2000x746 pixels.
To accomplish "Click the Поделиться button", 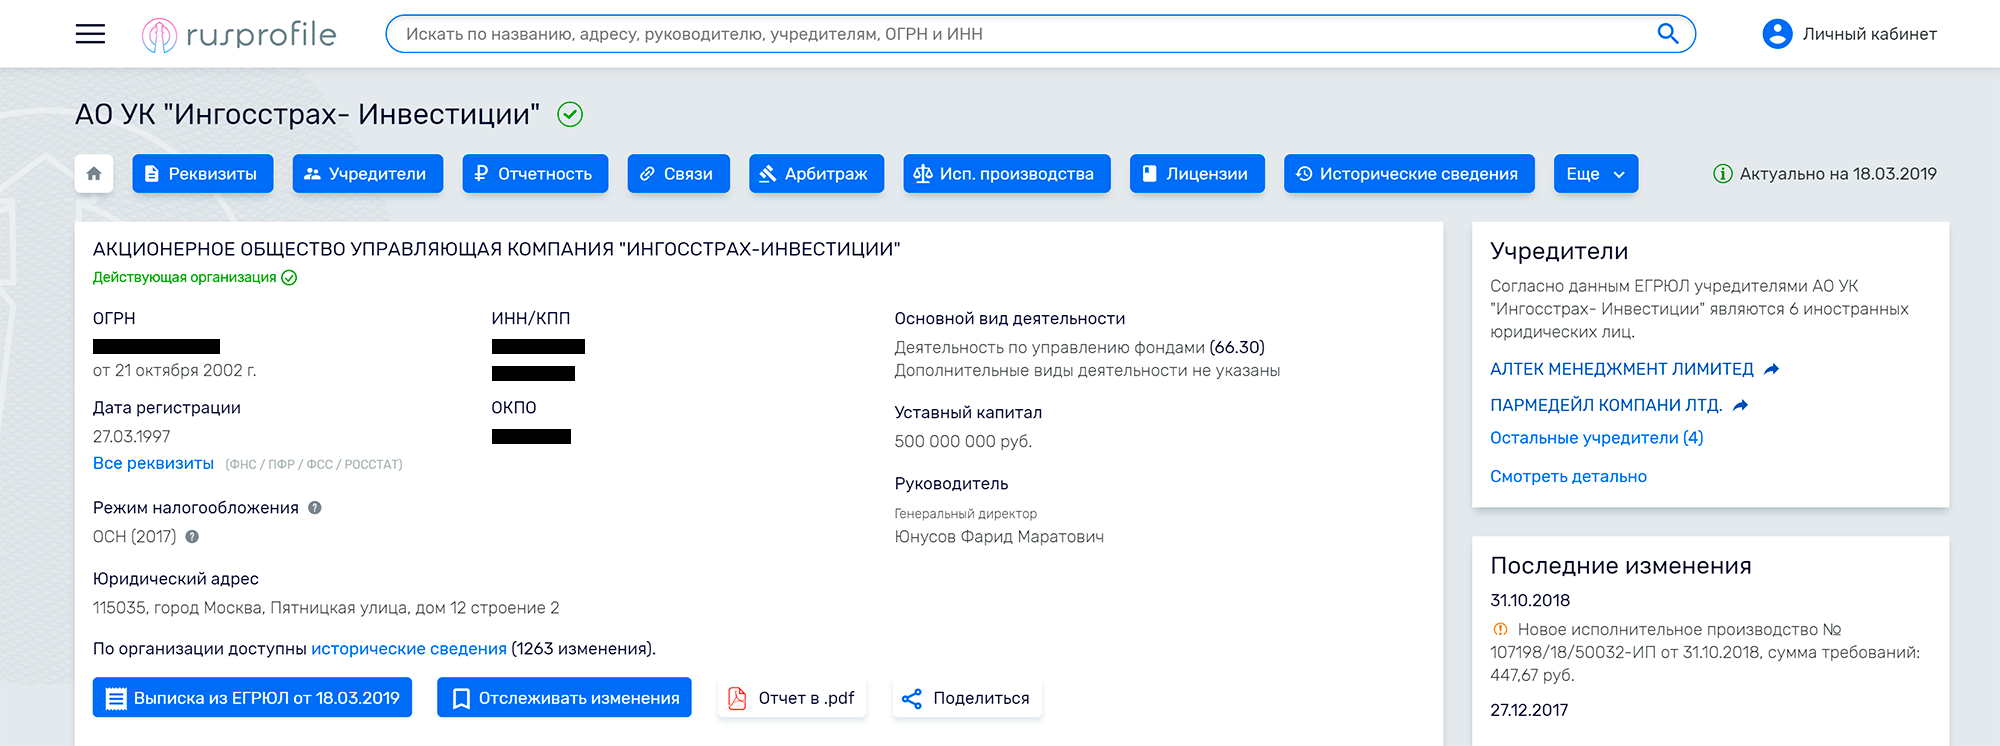I will [x=967, y=698].
